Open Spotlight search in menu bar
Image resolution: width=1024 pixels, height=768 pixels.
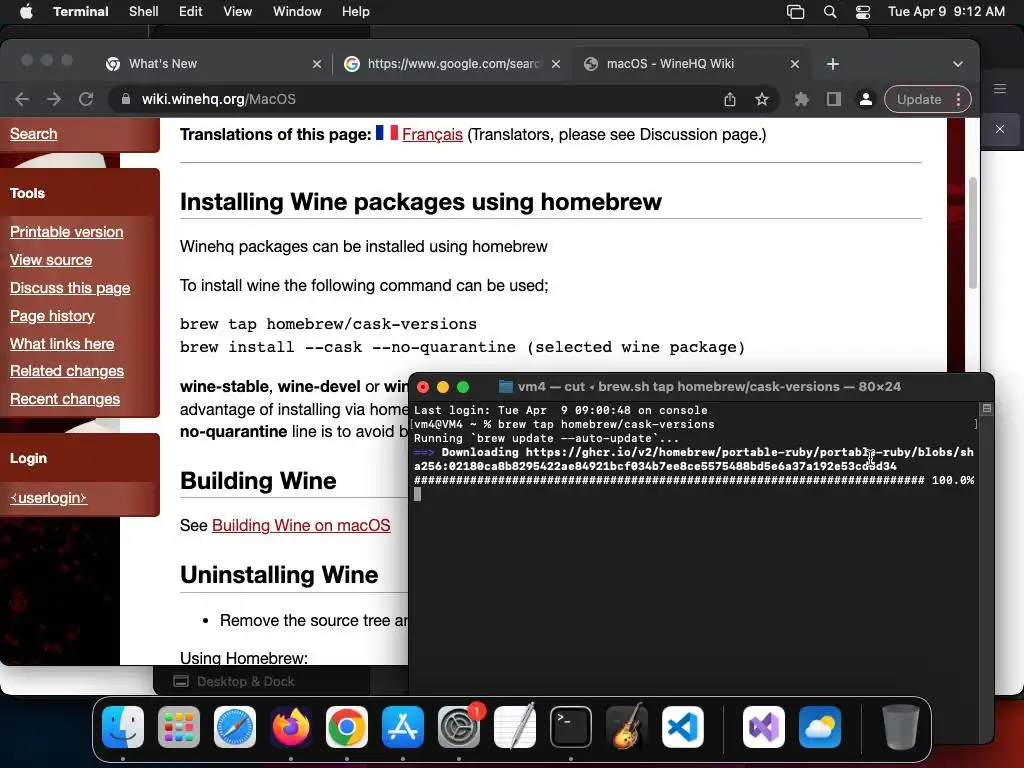(x=830, y=12)
